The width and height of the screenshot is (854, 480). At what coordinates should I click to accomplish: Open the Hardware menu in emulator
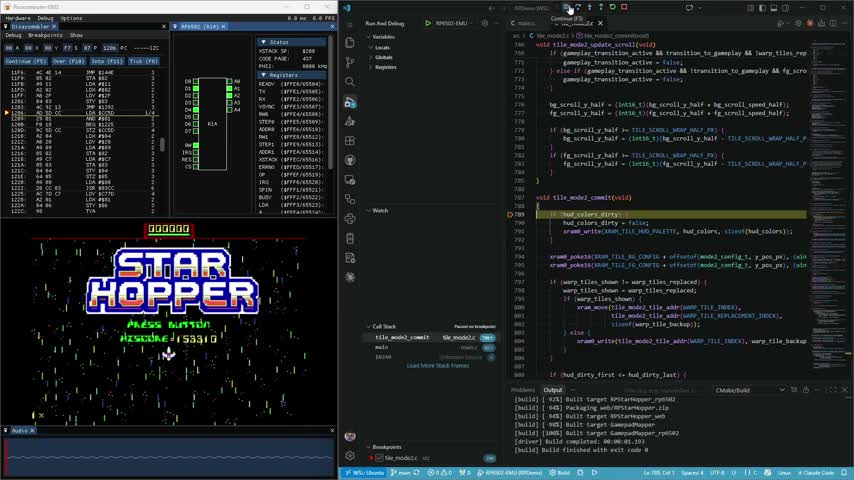(18, 18)
